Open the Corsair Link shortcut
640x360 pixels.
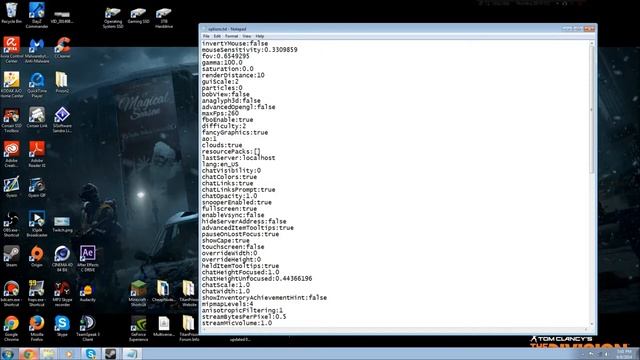coord(37,117)
